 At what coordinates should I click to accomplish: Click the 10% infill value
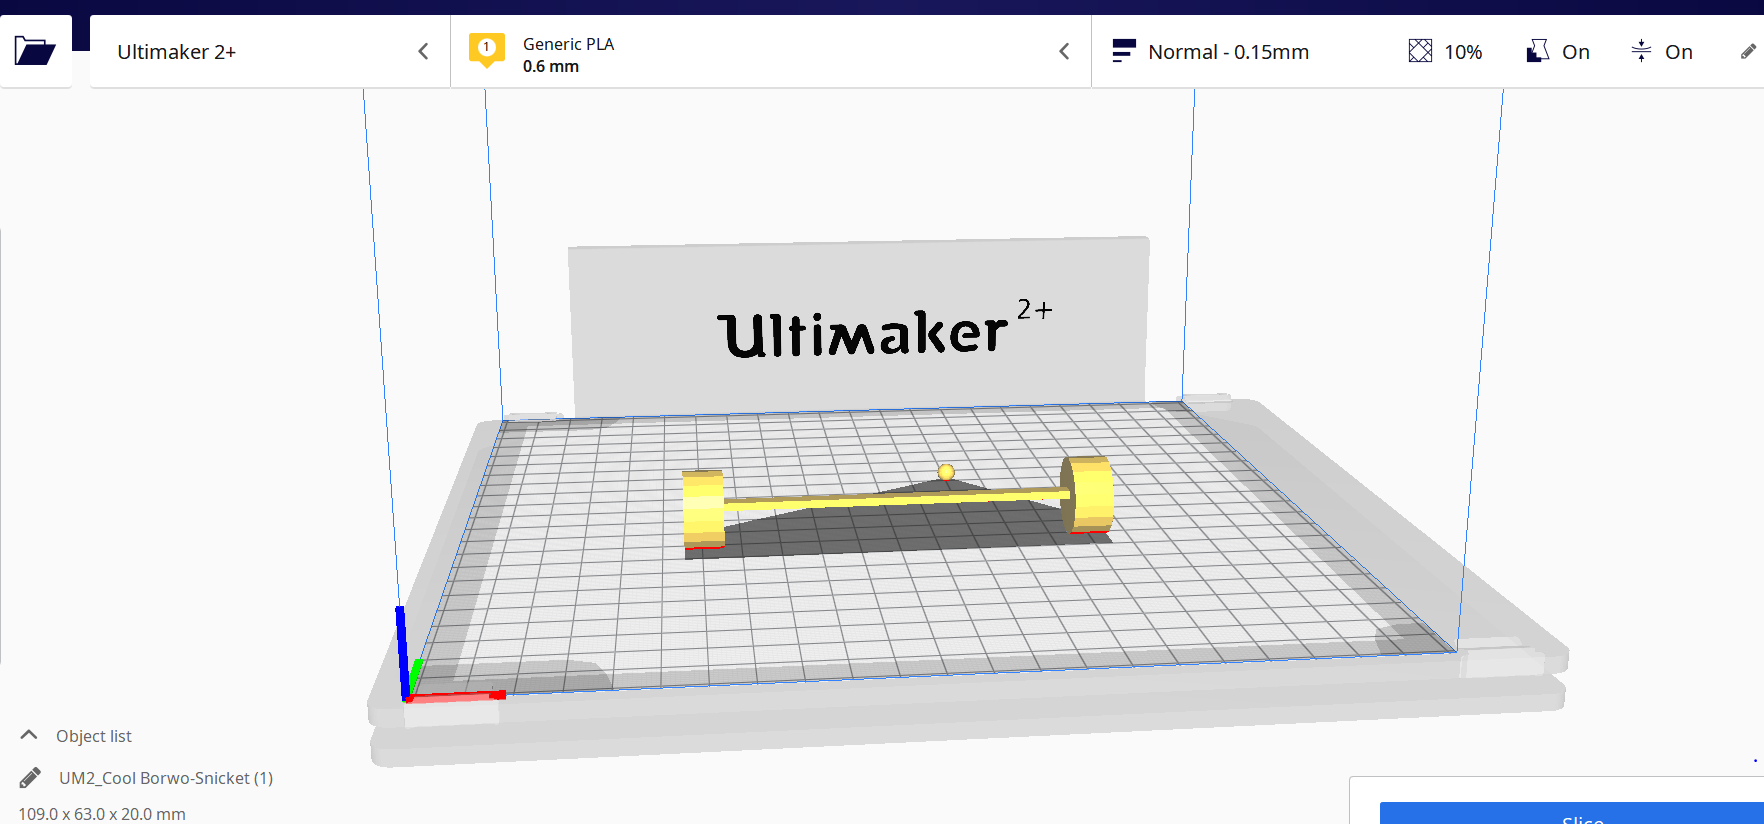1462,52
